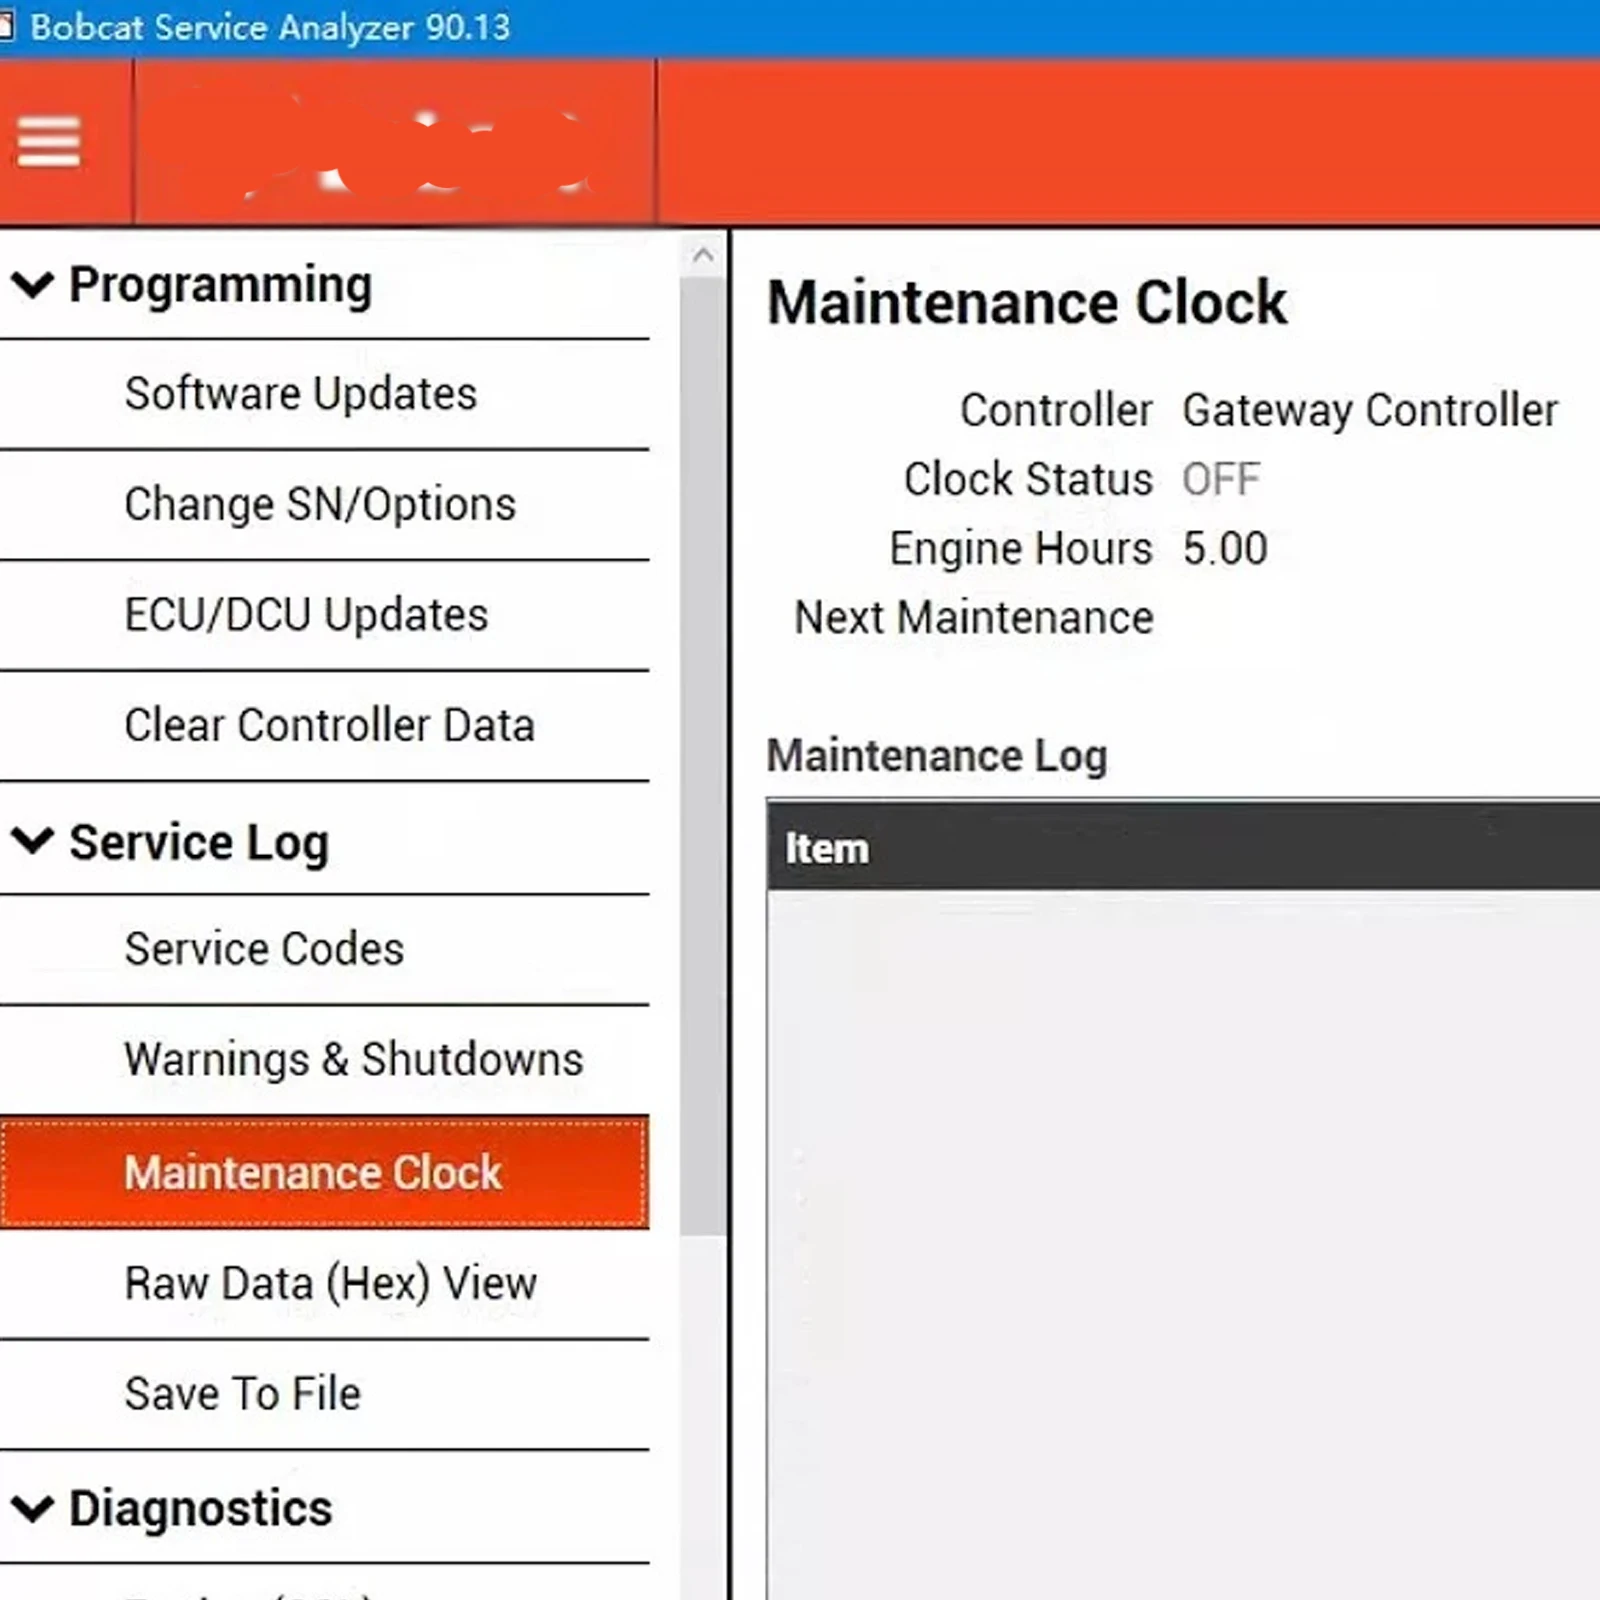The image size is (1600, 1600).
Task: Open Service Codes
Action: tap(324, 949)
